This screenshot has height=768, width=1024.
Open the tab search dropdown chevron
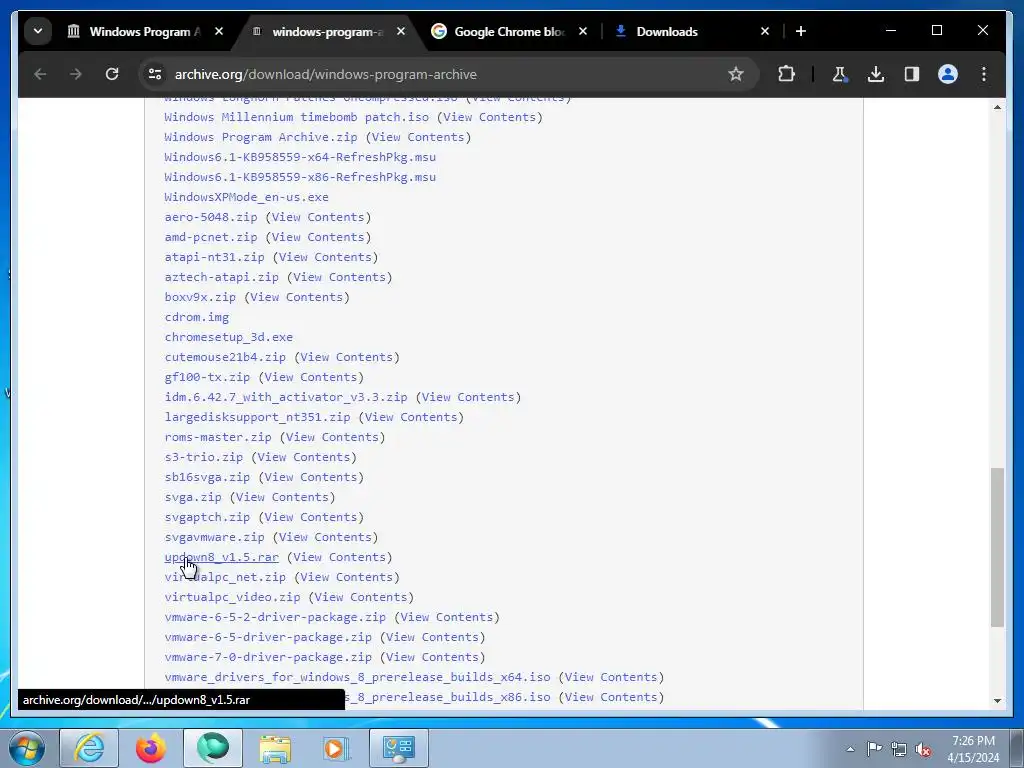[x=38, y=31]
